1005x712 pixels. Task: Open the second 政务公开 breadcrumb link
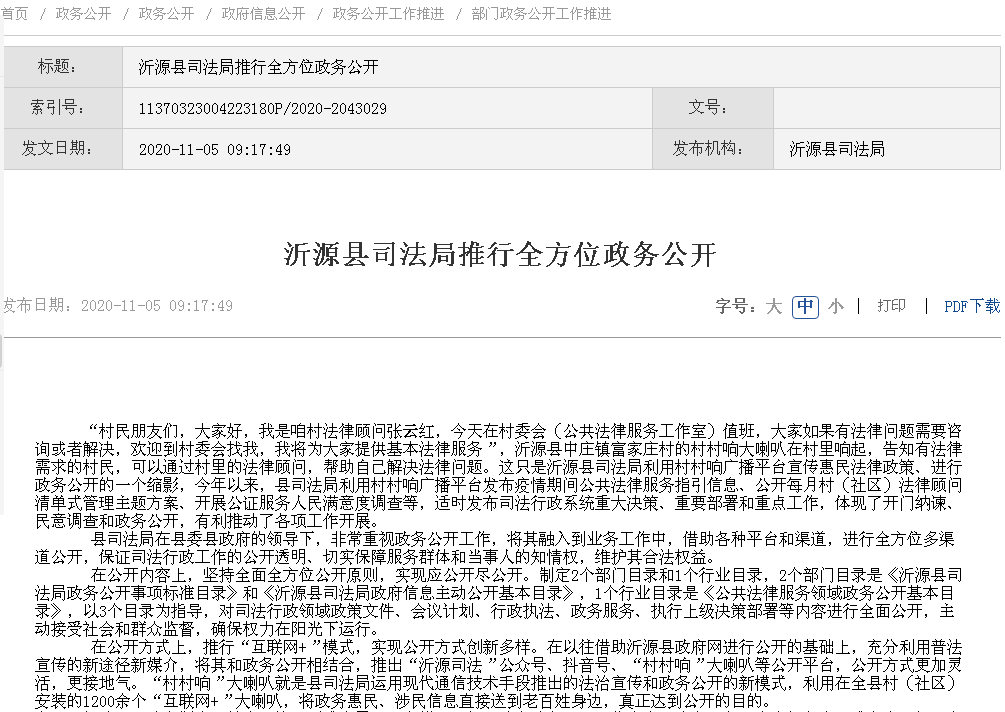pos(166,14)
